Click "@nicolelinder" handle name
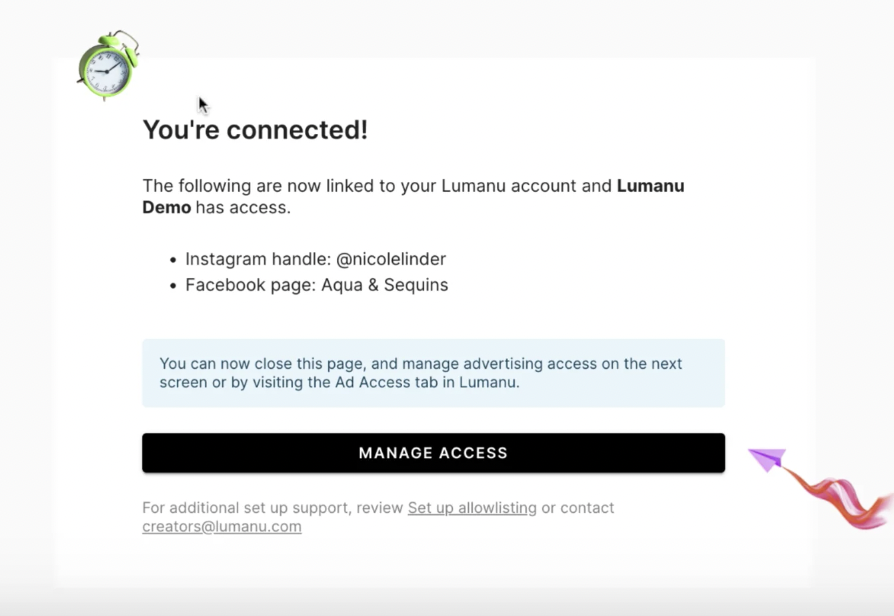 tap(391, 259)
